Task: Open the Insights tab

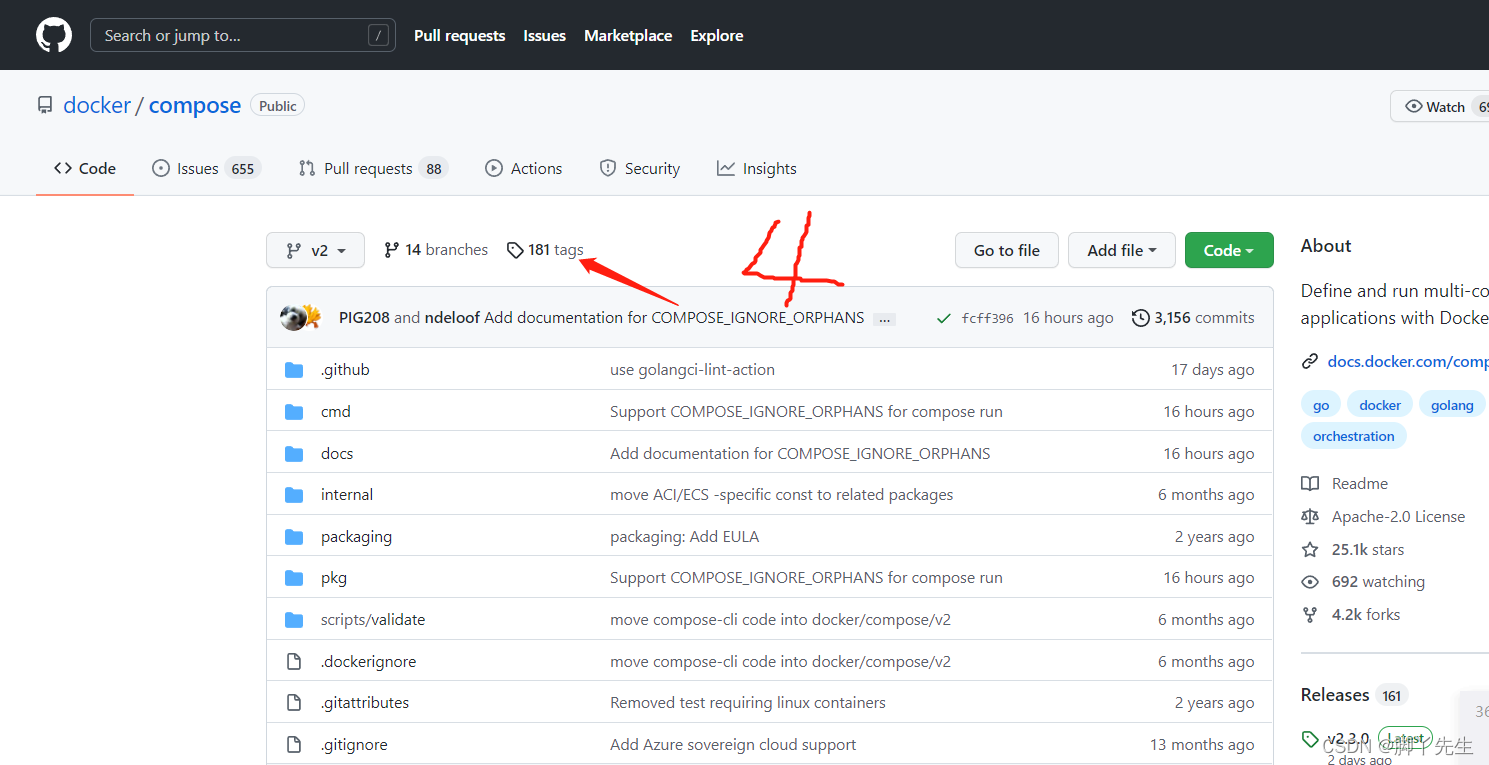Action: 756,168
